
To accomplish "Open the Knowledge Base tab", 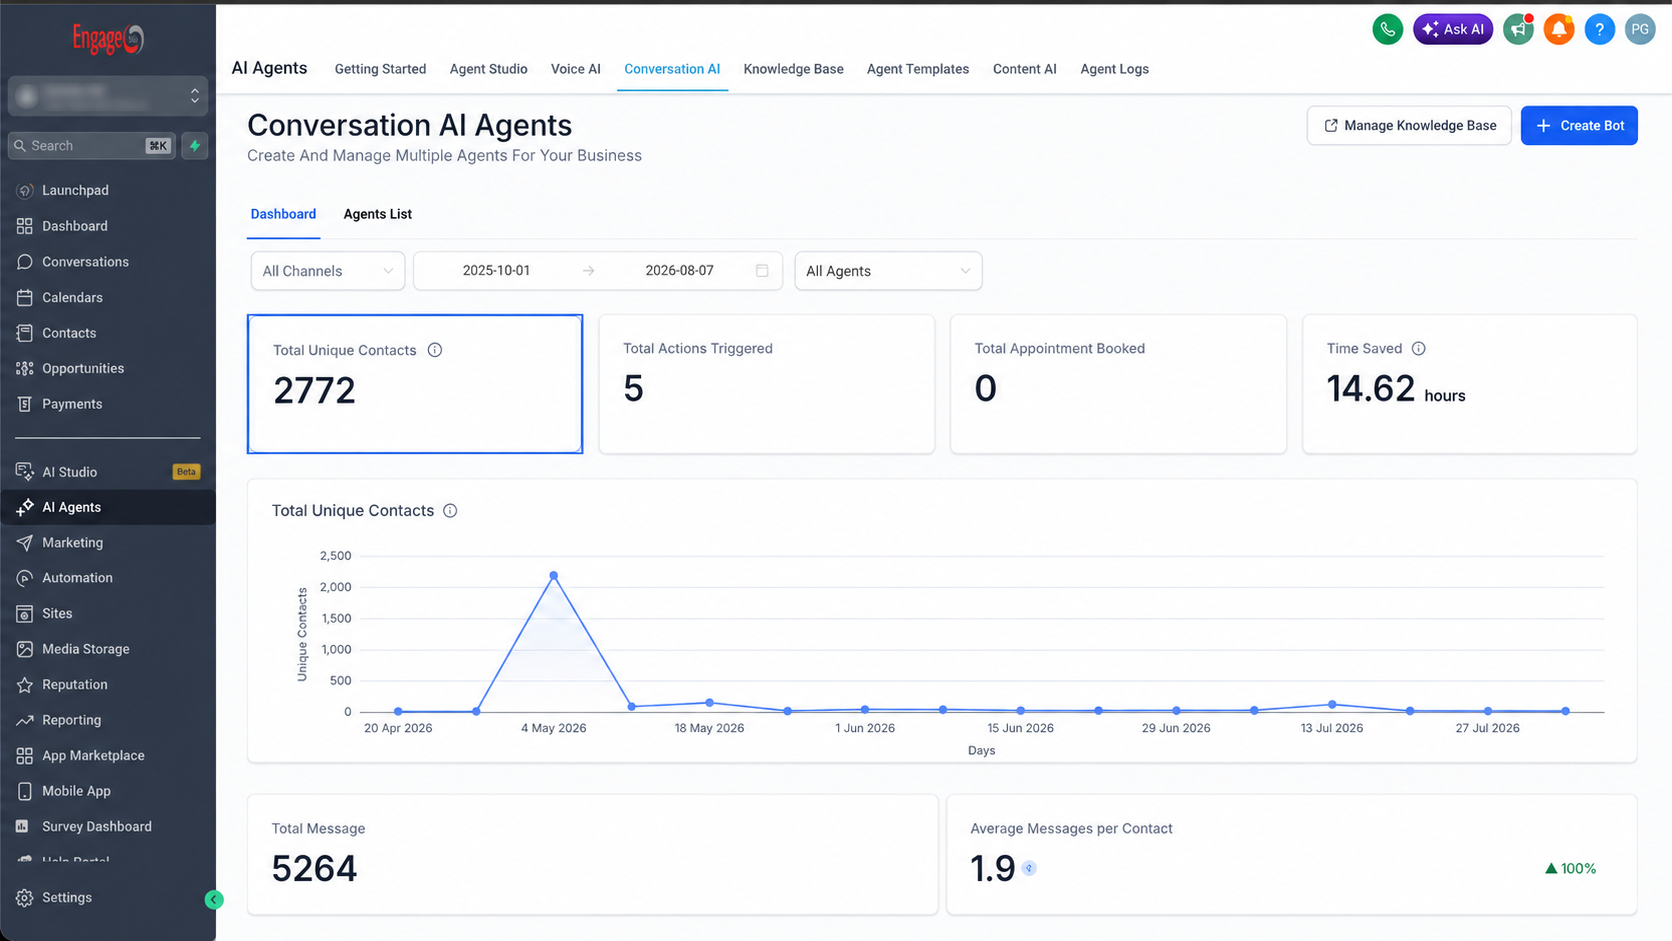I will coord(793,69).
